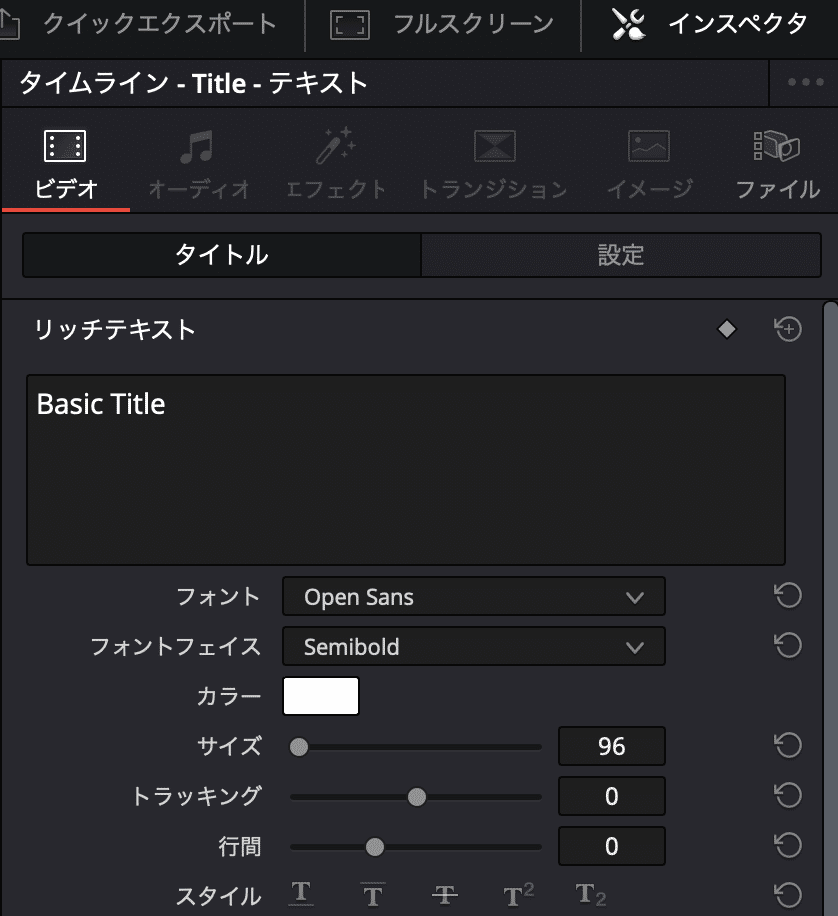Screen dimensions: 838x916
Task: Click クイックエクスポート in the top bar
Action: point(140,24)
